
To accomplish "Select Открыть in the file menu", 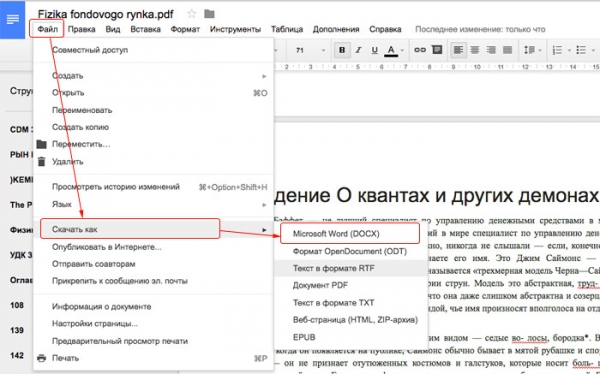I will [x=153, y=93].
